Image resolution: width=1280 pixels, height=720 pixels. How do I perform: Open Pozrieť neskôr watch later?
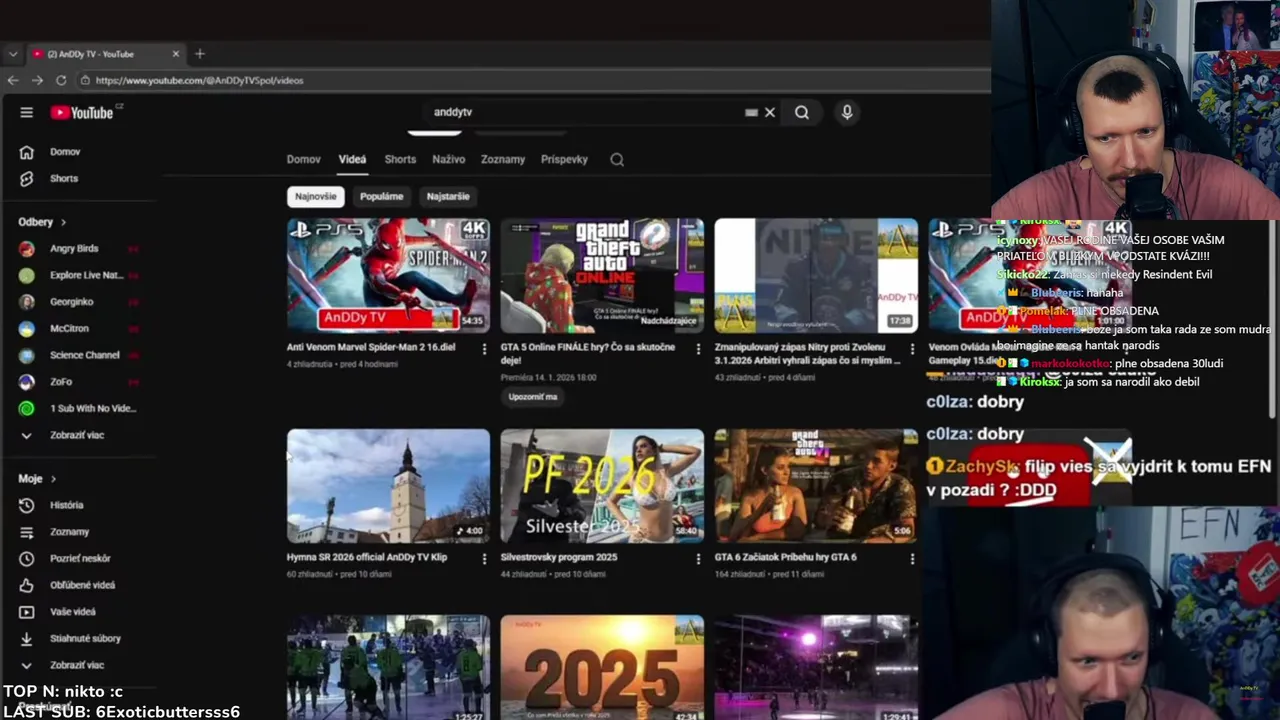pos(80,558)
